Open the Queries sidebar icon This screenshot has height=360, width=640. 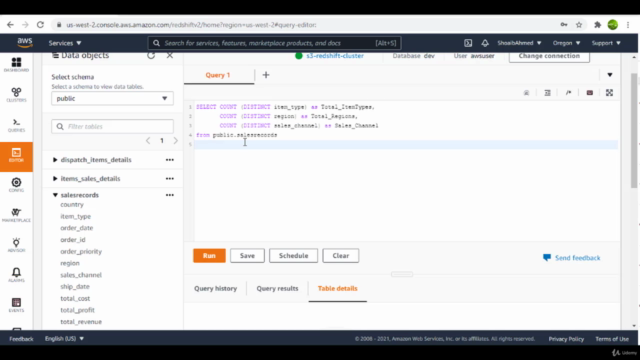coord(16,125)
